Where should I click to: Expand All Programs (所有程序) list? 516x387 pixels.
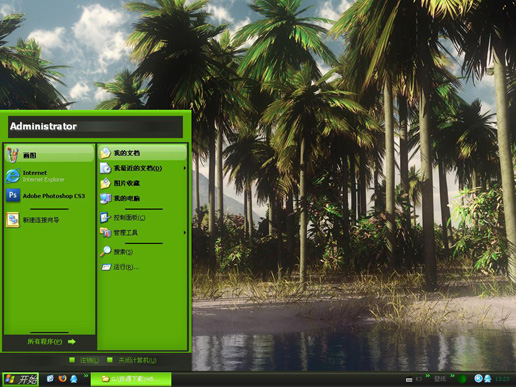pyautogui.click(x=51, y=342)
